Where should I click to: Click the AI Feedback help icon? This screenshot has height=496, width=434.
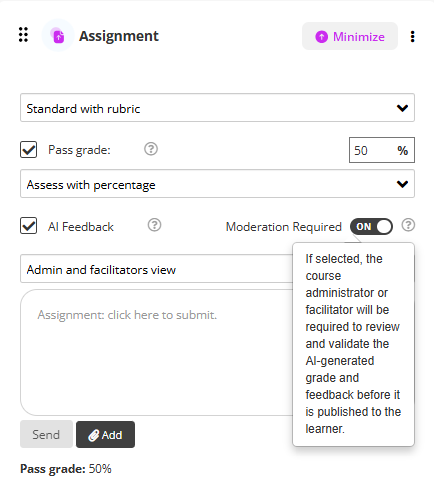[154, 225]
